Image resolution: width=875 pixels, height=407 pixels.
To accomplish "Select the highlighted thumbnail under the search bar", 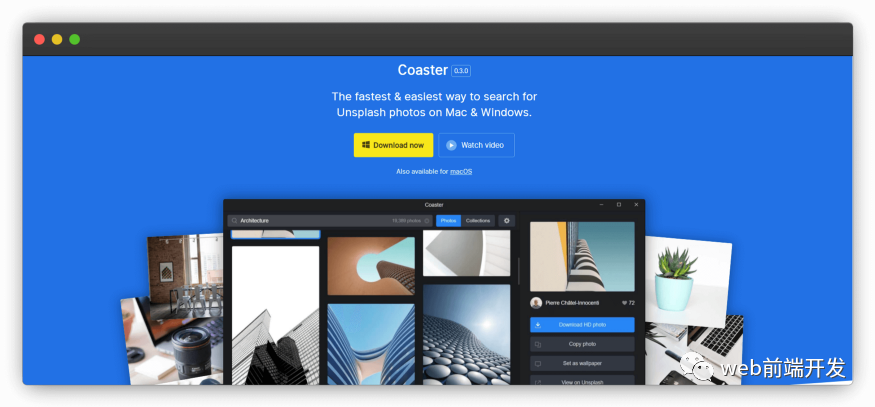I will pyautogui.click(x=276, y=234).
